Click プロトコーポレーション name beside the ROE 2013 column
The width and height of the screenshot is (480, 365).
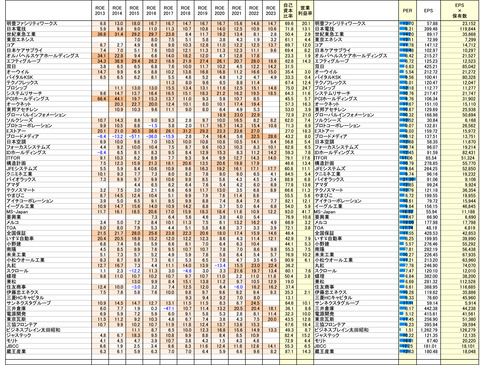29,126
